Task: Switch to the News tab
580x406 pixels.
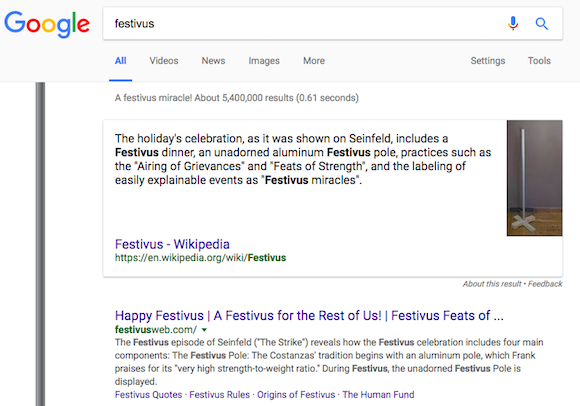Action: (213, 61)
